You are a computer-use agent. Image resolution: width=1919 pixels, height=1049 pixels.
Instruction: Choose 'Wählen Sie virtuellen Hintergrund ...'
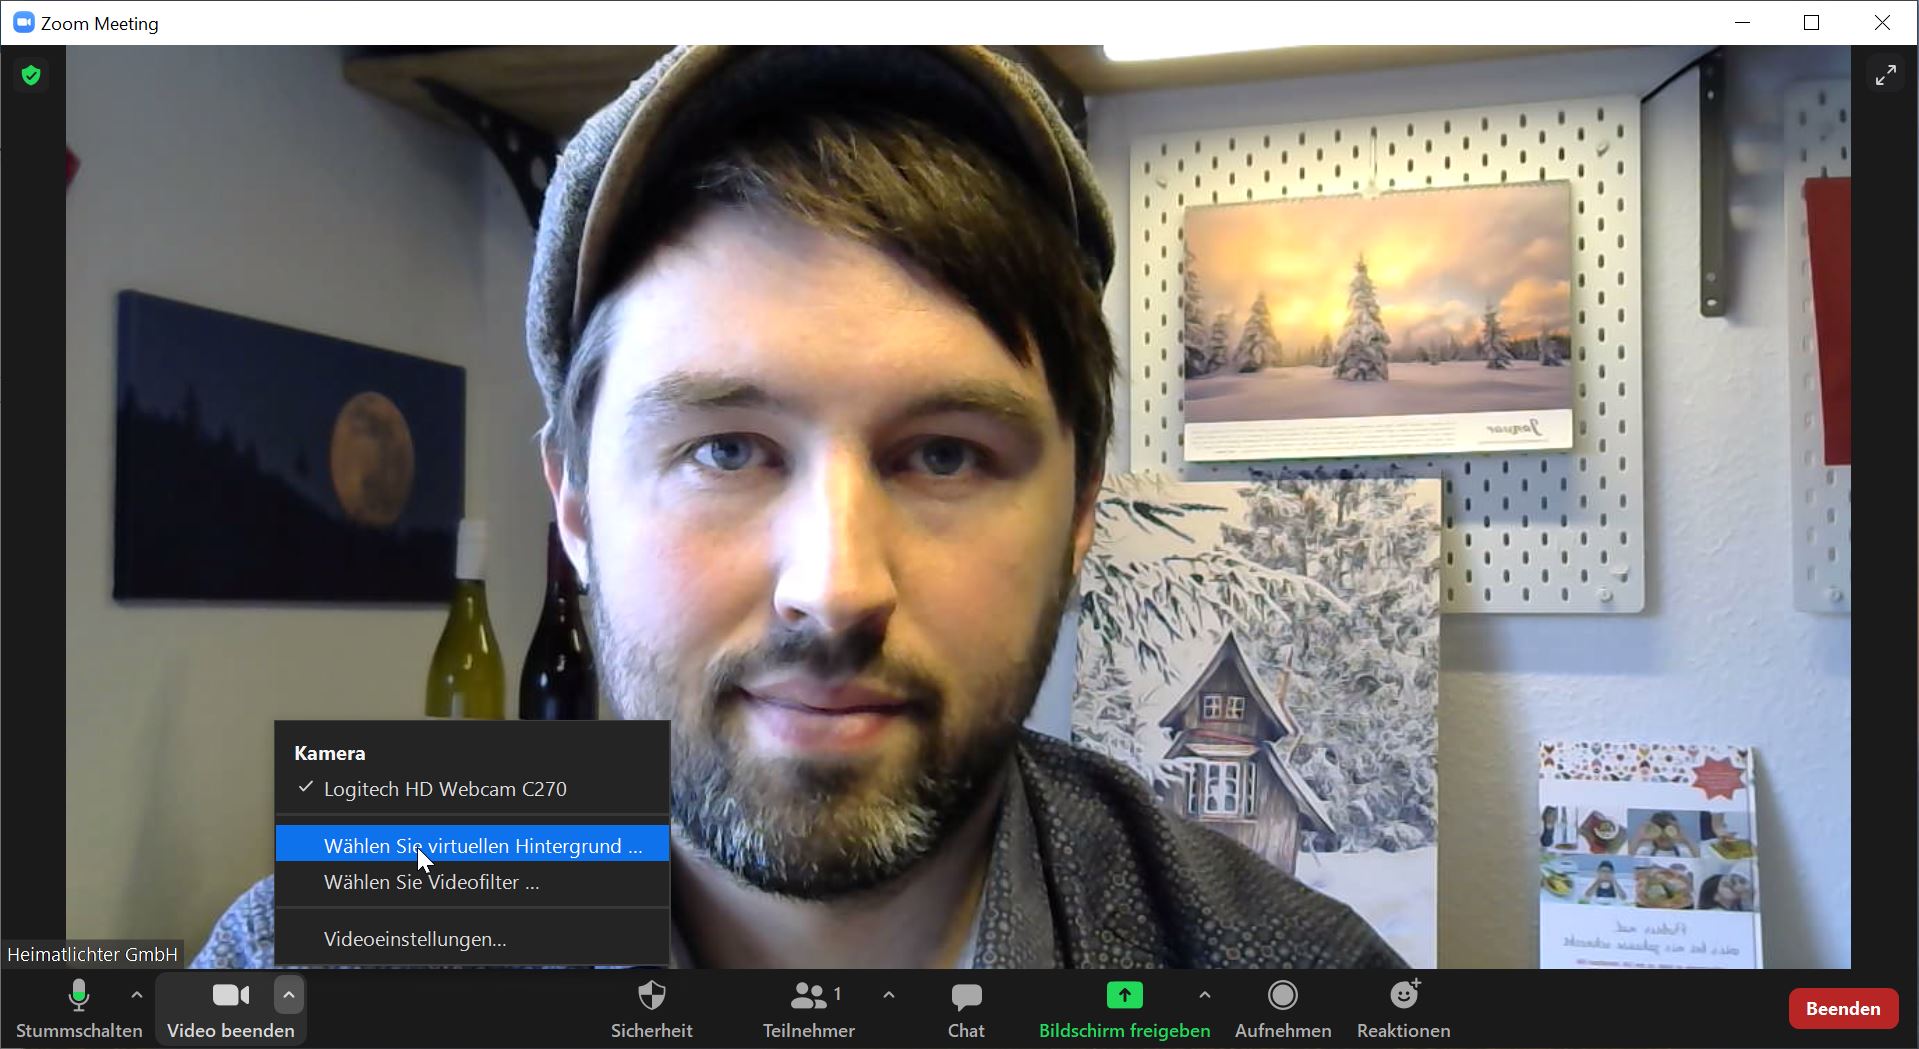pyautogui.click(x=482, y=846)
